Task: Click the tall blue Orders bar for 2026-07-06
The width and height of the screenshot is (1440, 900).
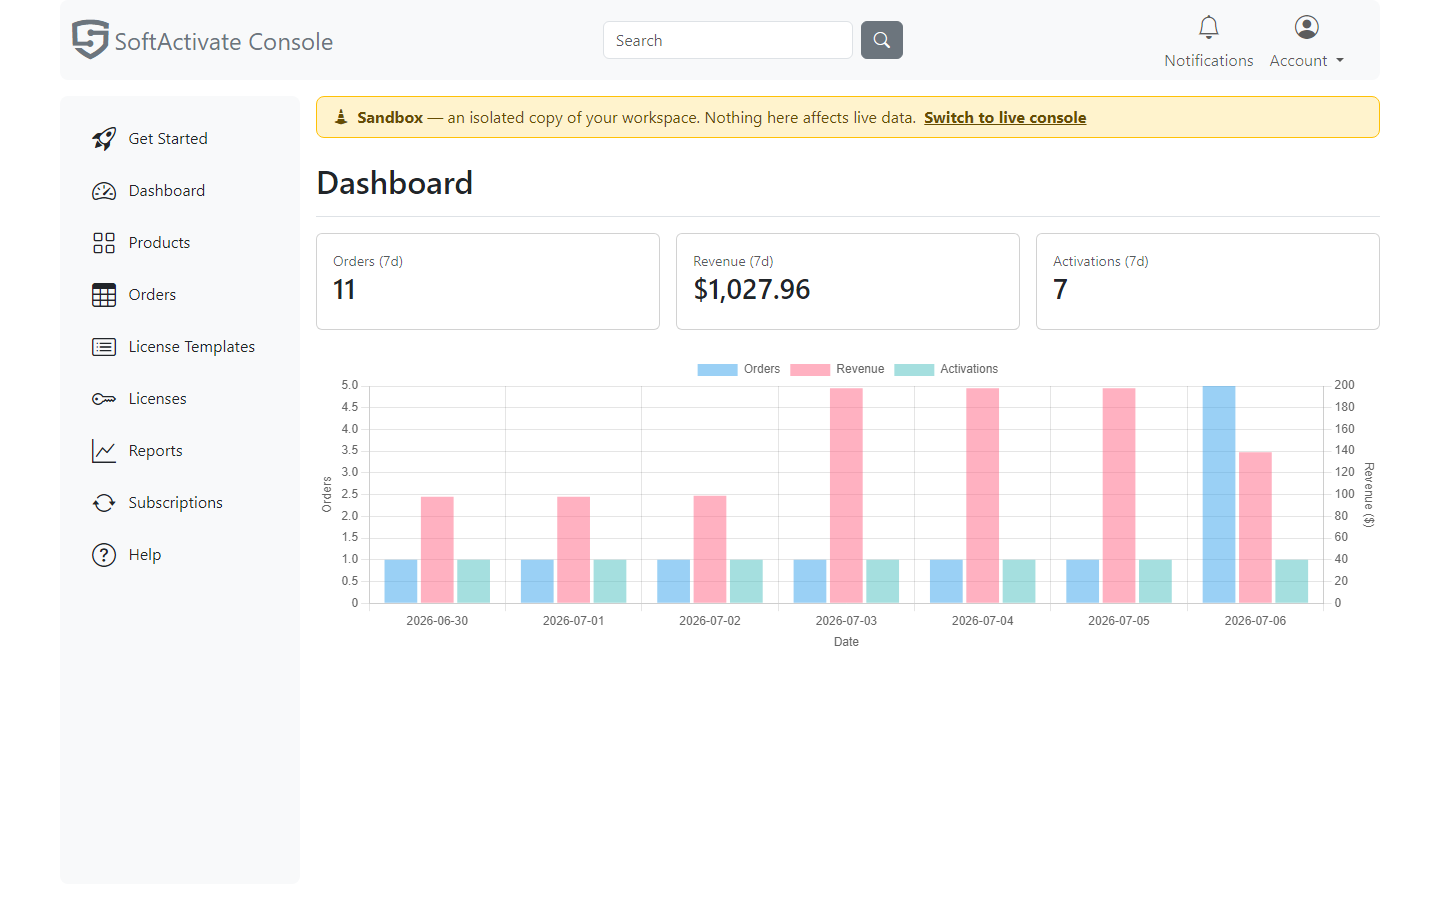Action: coord(1219,494)
